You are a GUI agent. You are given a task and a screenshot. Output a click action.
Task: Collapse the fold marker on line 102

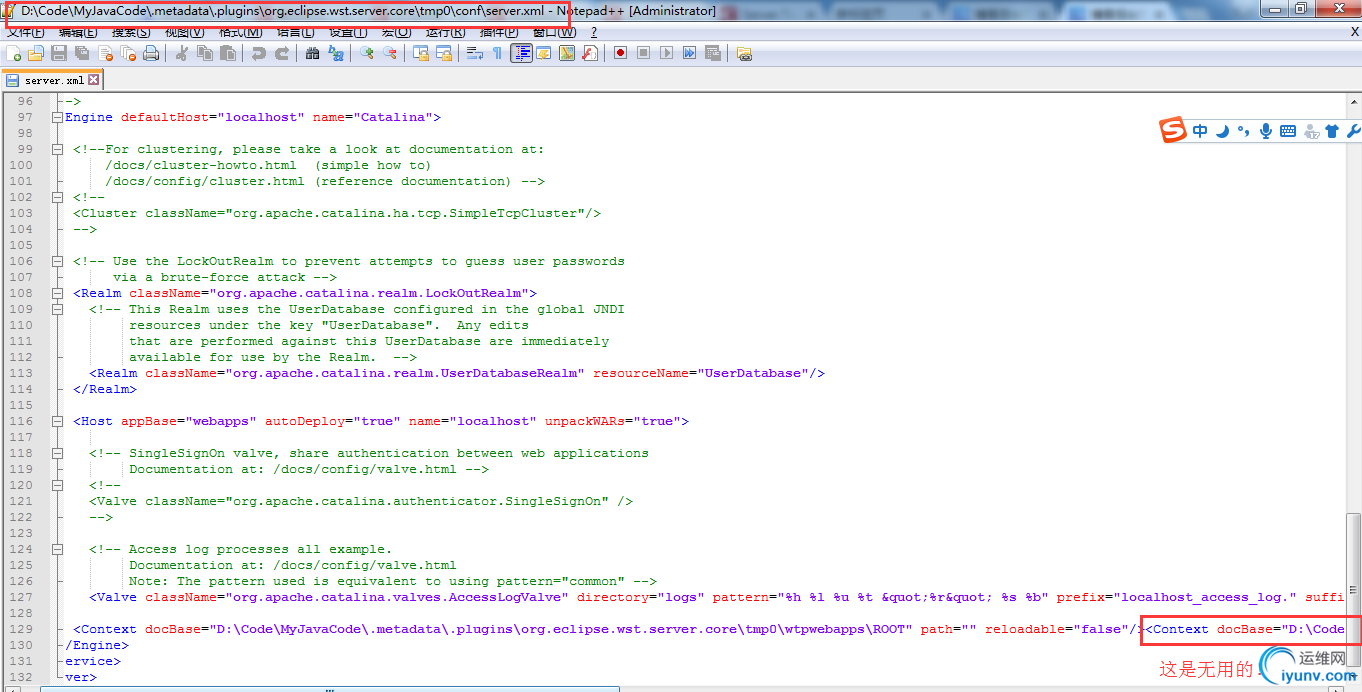57,197
